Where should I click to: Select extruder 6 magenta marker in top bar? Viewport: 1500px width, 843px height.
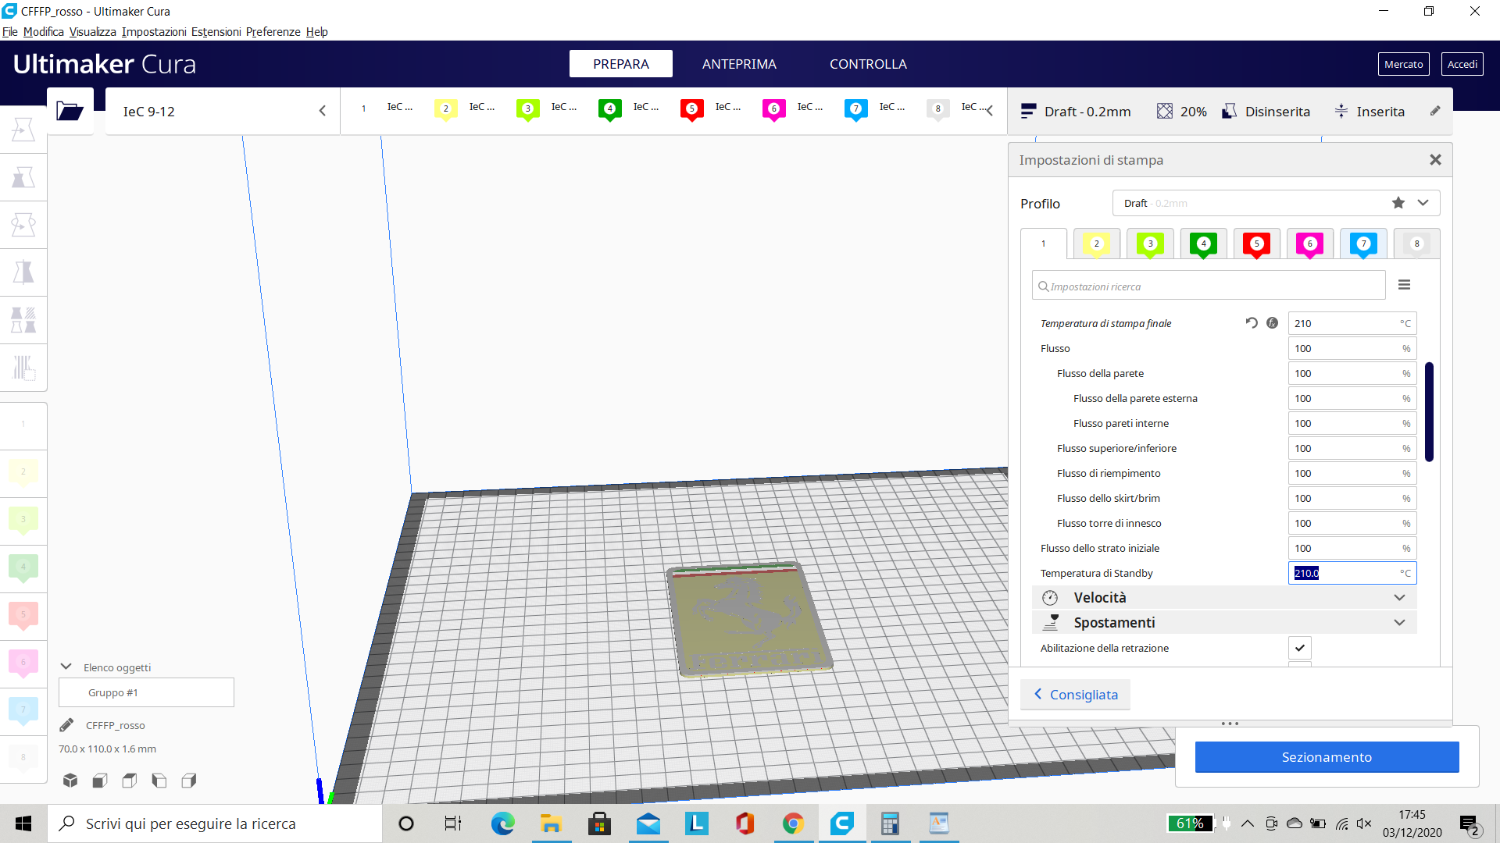coord(774,109)
